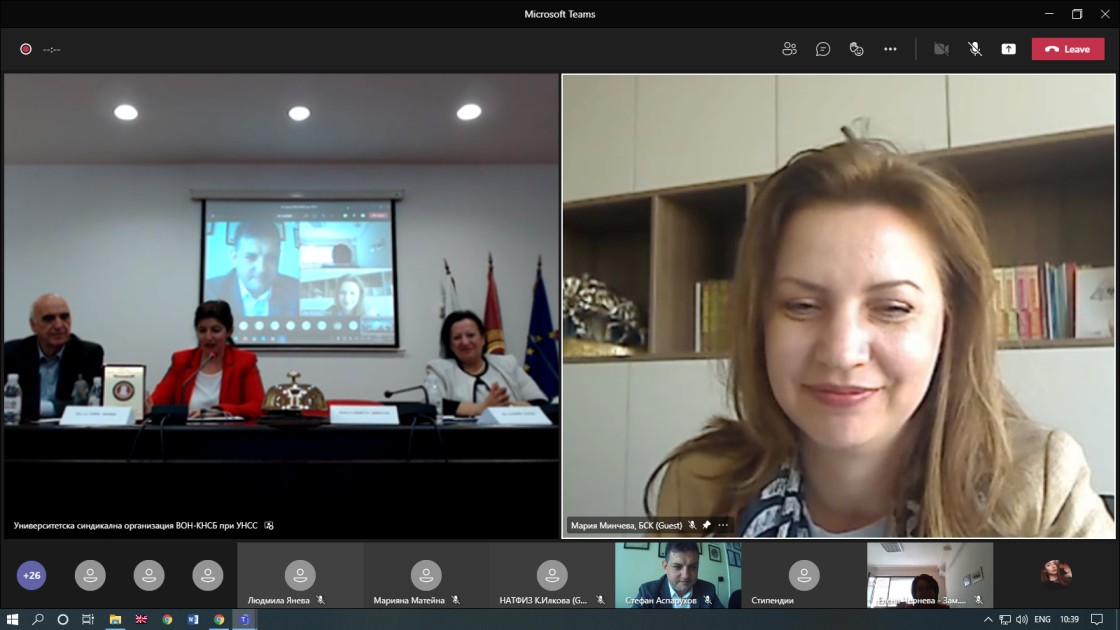The width and height of the screenshot is (1120, 630).
Task: Show hidden system tray icons
Action: point(988,620)
